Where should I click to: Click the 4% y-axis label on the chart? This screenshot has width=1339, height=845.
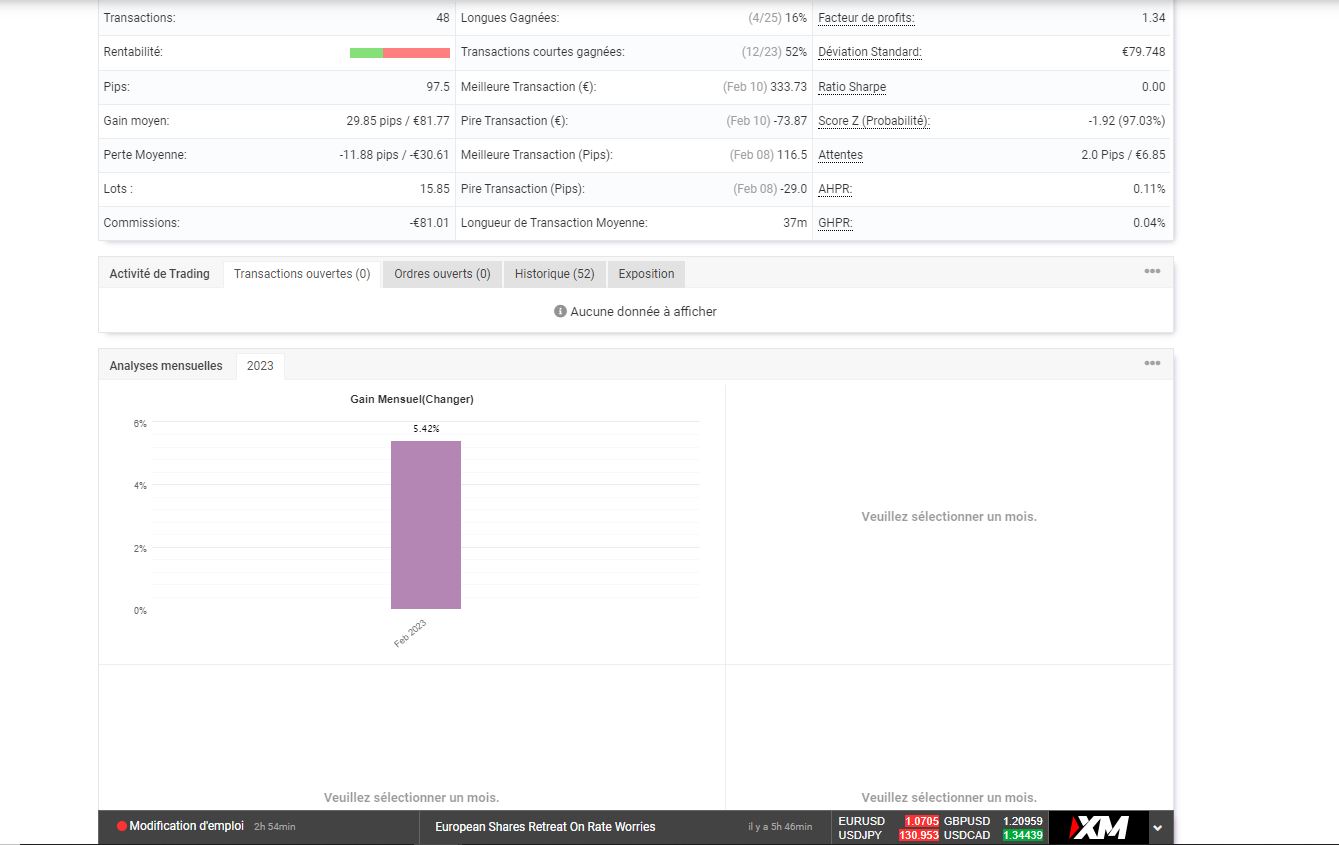[x=140, y=486]
